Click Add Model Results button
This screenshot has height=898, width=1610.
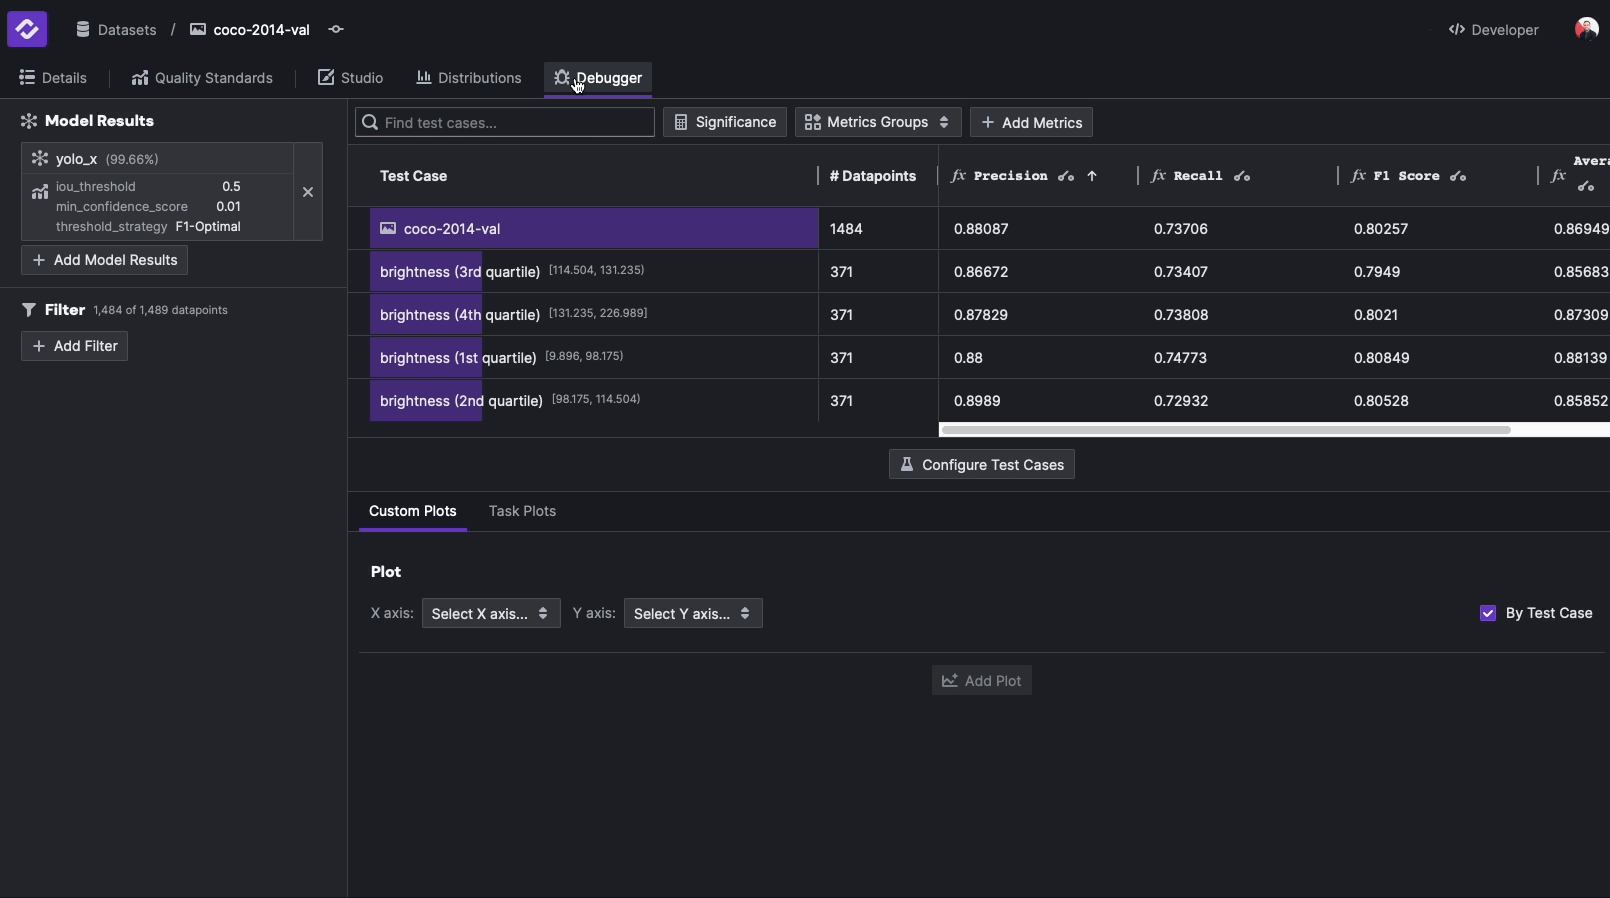click(x=105, y=260)
